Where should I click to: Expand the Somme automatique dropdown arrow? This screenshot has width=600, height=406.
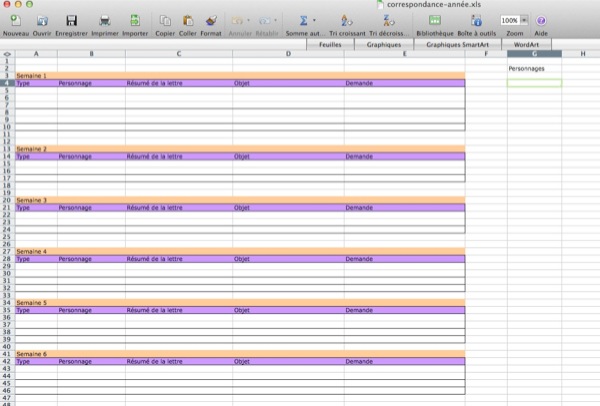pyautogui.click(x=315, y=20)
